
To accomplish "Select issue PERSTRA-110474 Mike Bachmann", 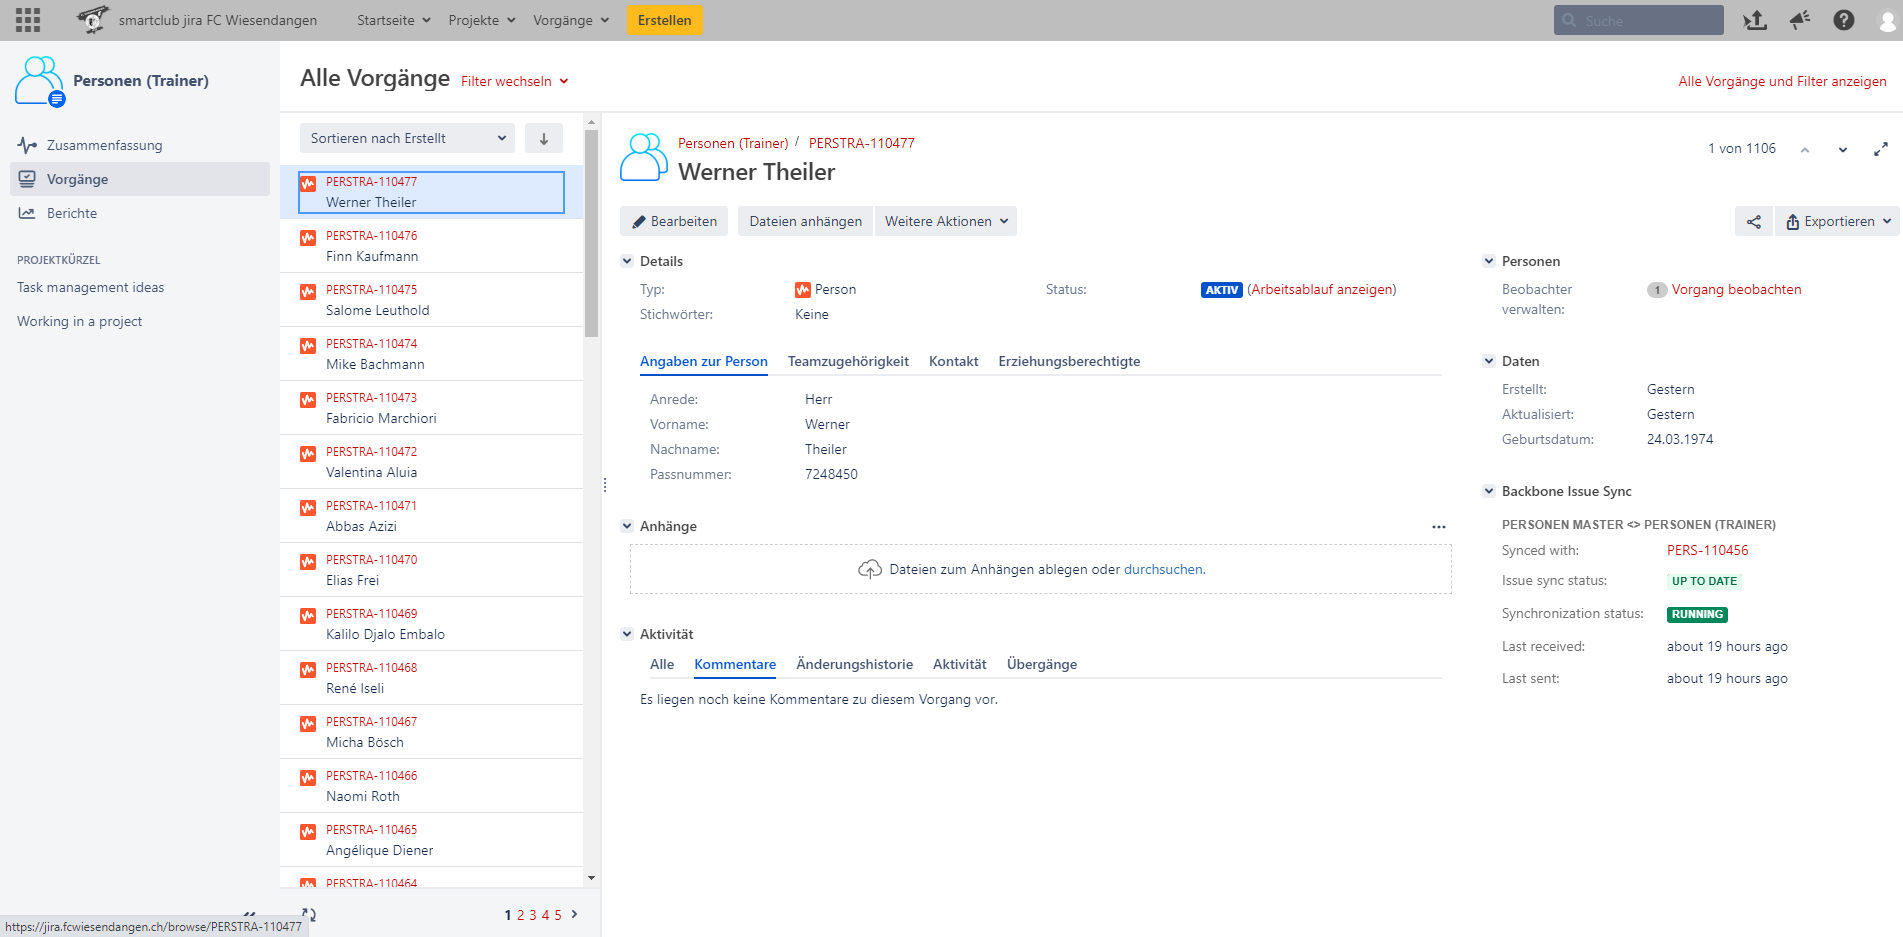I will point(432,354).
